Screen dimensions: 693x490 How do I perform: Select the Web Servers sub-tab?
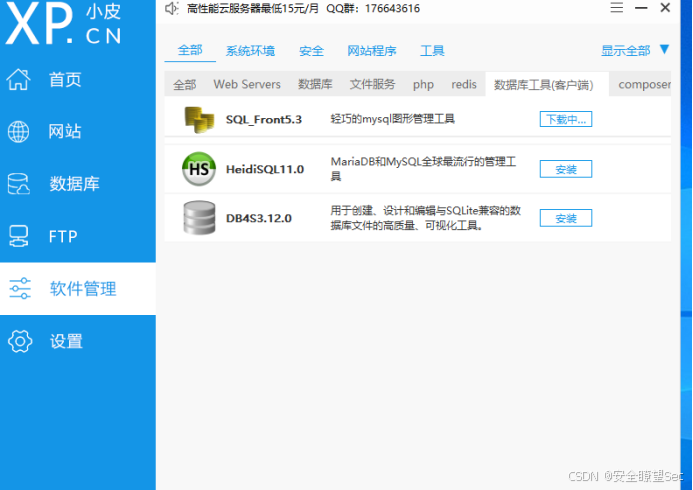click(x=247, y=84)
